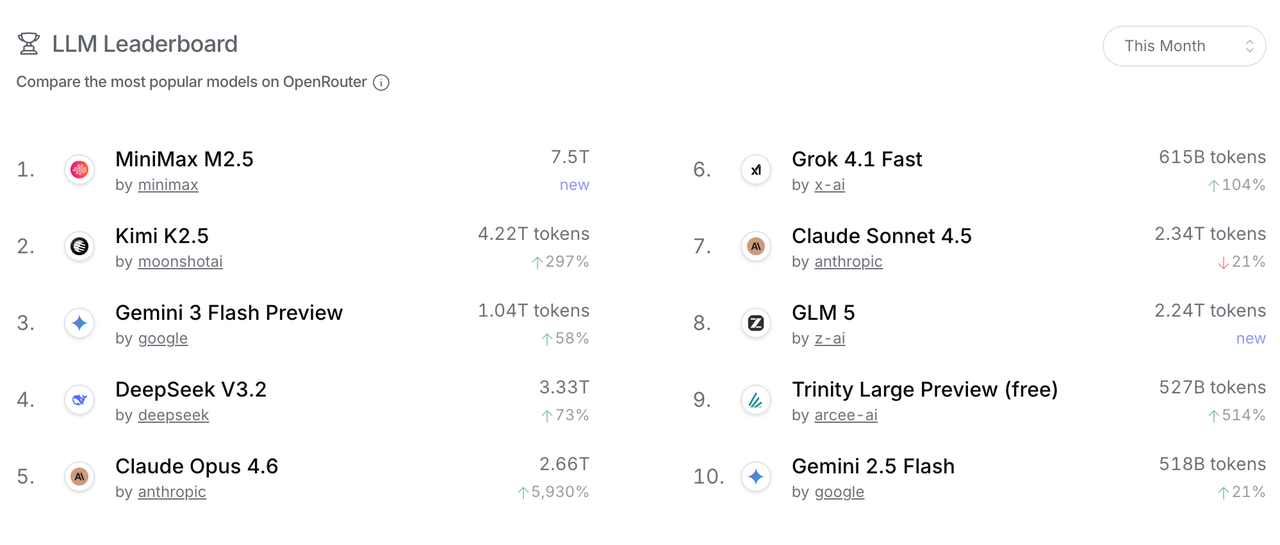The height and width of the screenshot is (545, 1280).
Task: Open the z-ai author link
Action: click(x=830, y=339)
